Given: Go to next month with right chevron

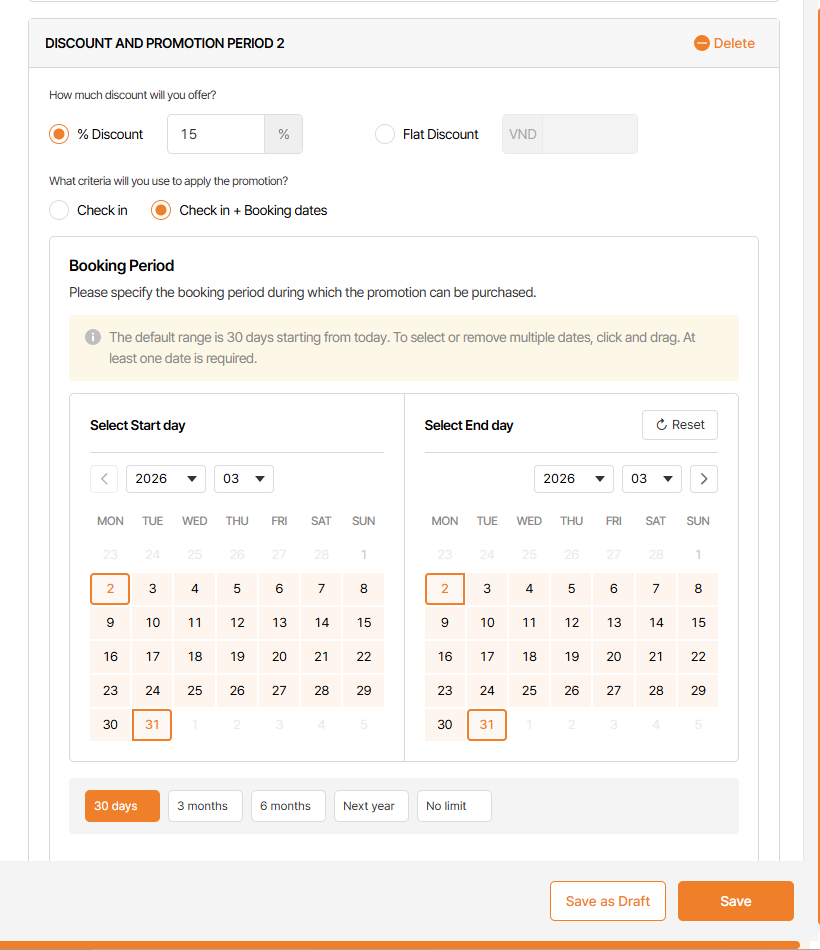Looking at the screenshot, I should pos(704,479).
